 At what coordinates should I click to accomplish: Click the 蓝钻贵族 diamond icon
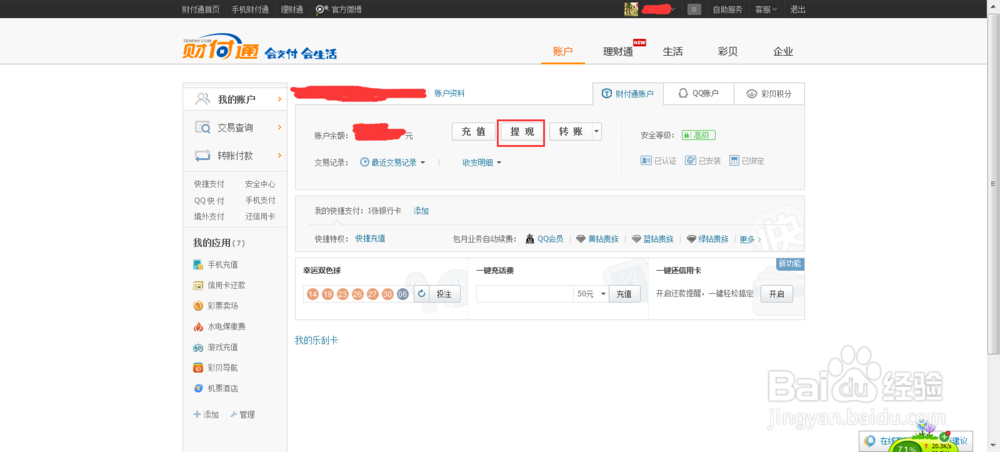point(636,239)
